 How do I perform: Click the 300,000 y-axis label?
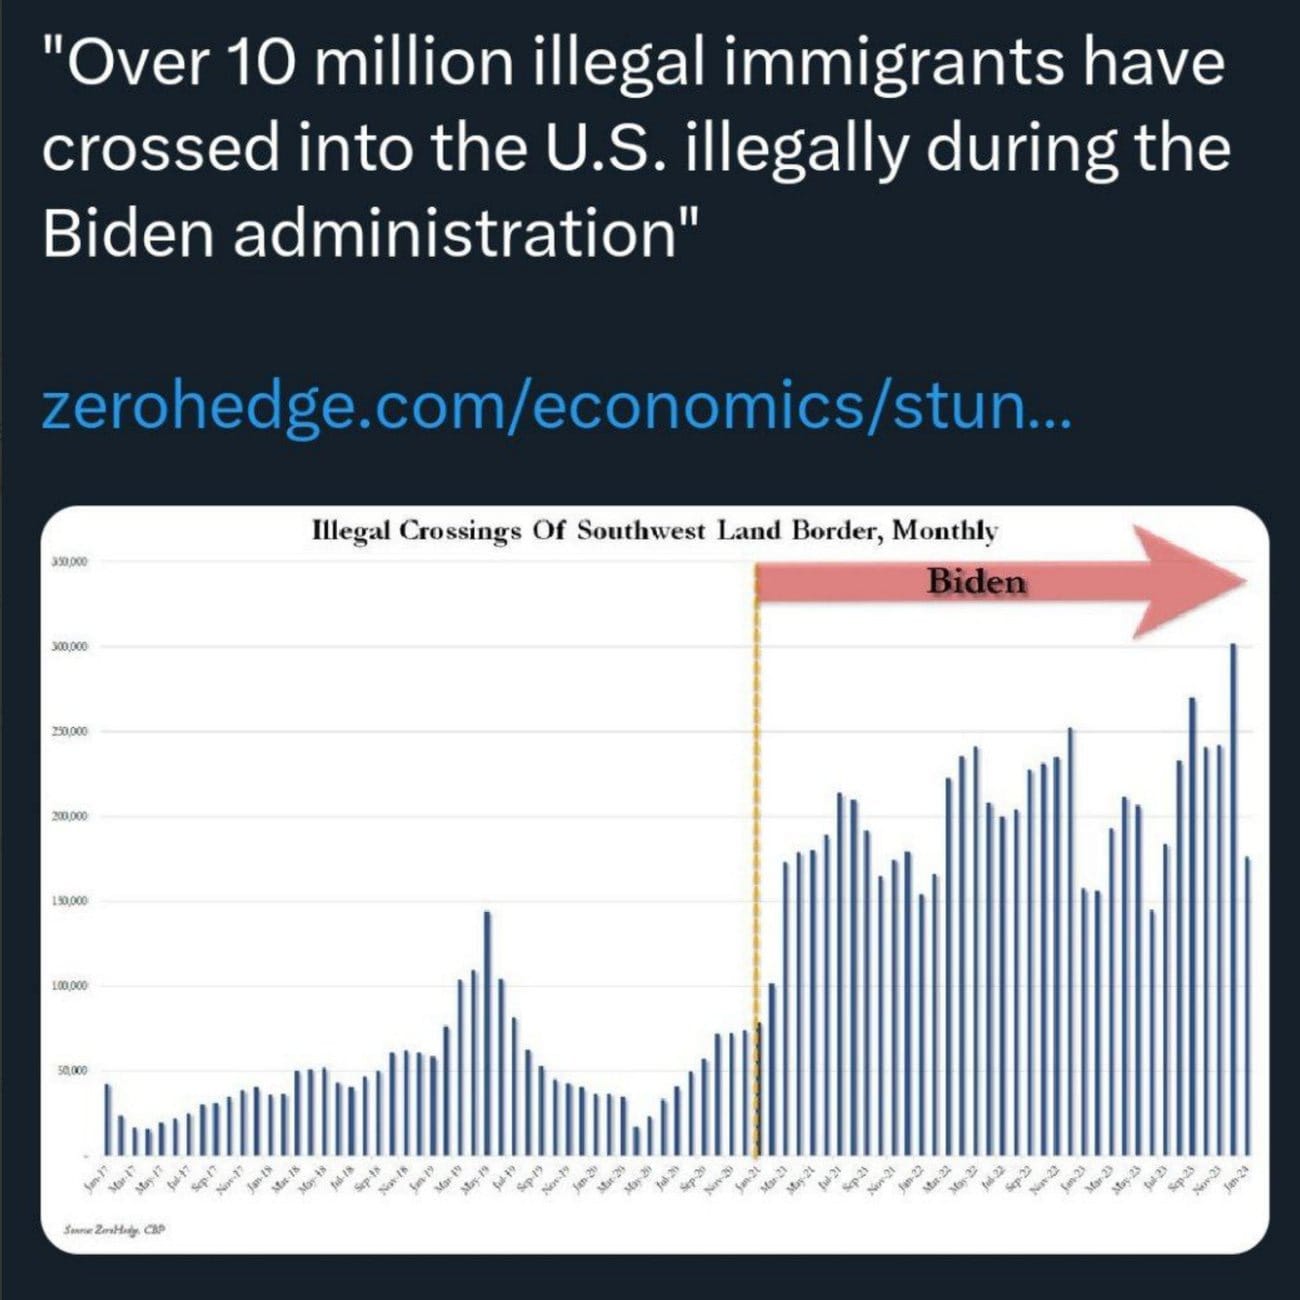click(70, 647)
